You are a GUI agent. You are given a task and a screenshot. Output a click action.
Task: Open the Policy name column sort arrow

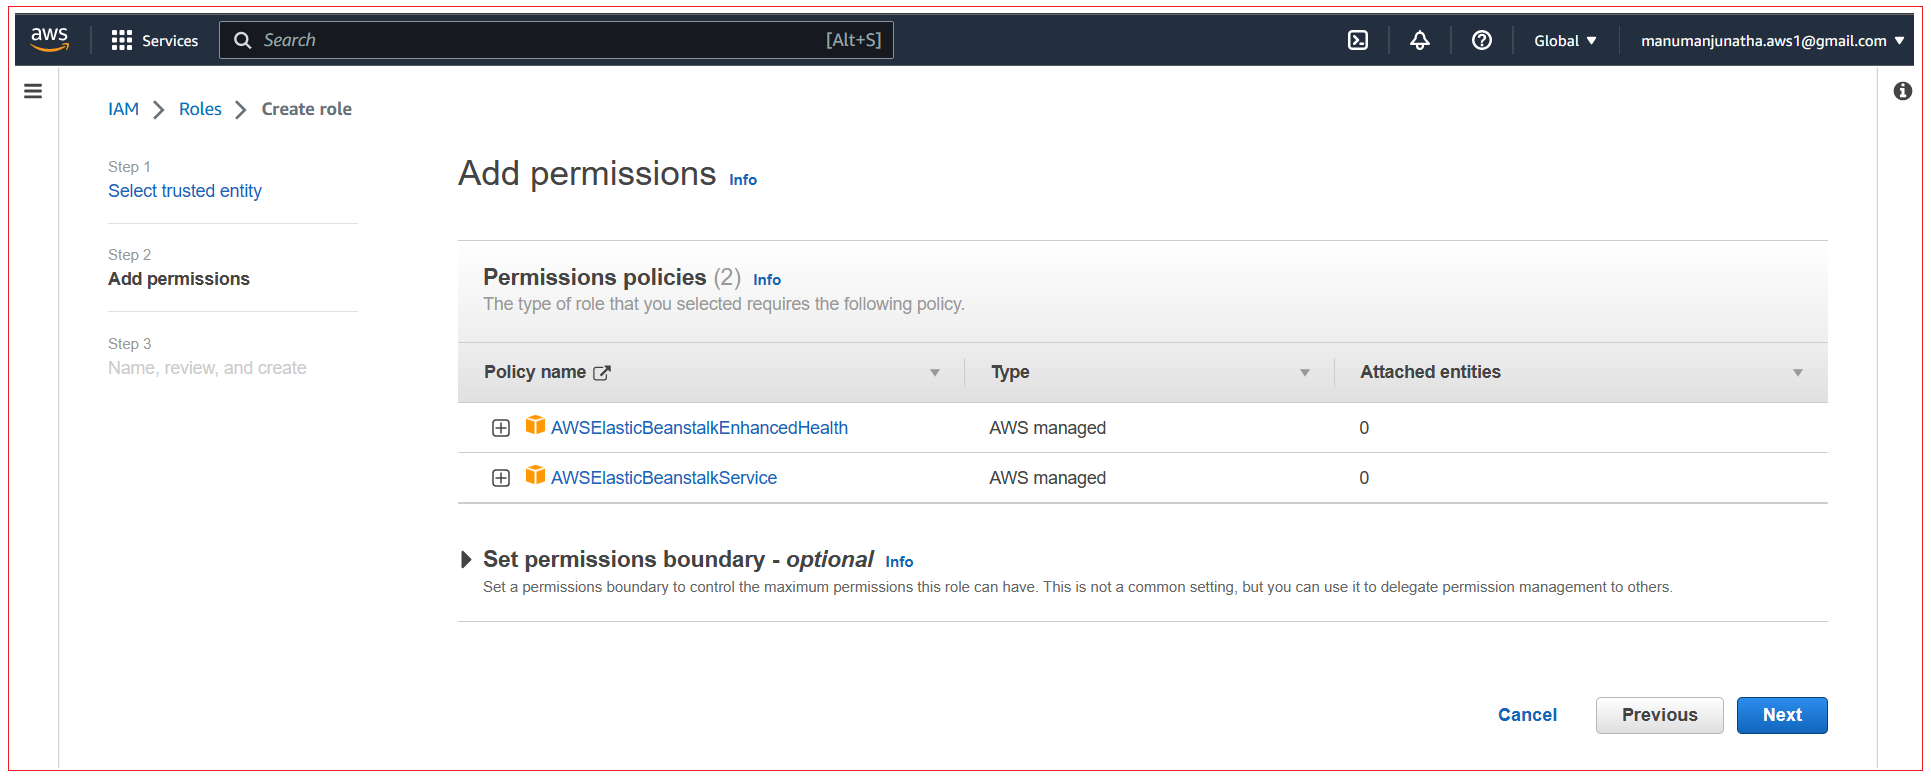click(x=935, y=373)
